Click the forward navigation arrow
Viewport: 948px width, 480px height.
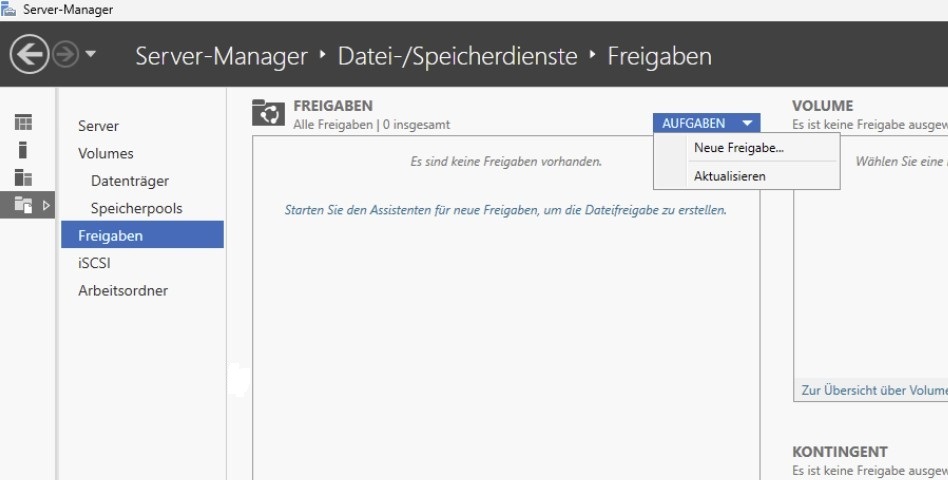coord(64,55)
